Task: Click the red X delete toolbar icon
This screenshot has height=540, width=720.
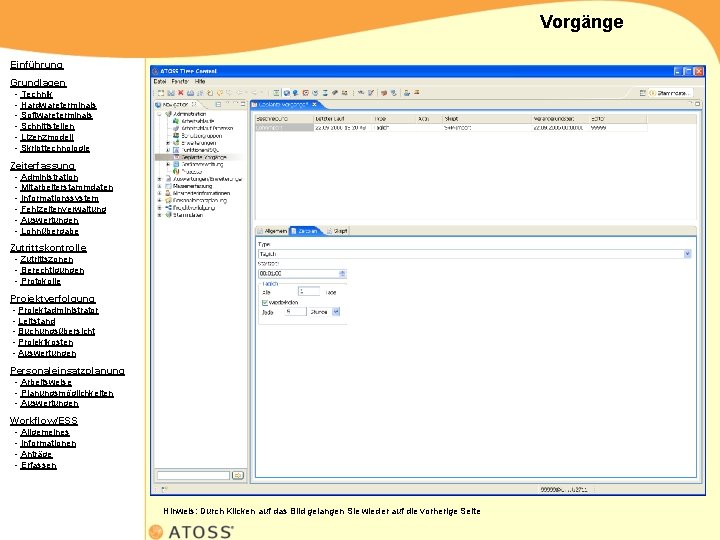Action: click(x=180, y=93)
